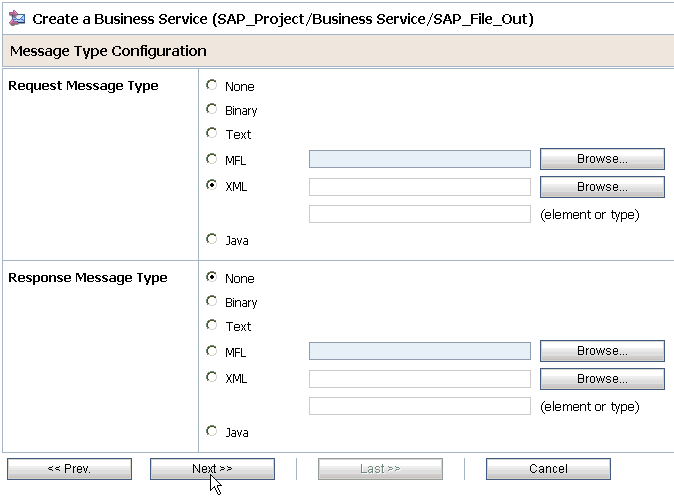The height and width of the screenshot is (496, 674).
Task: Click the Create a Business Service title text
Action: [283, 19]
